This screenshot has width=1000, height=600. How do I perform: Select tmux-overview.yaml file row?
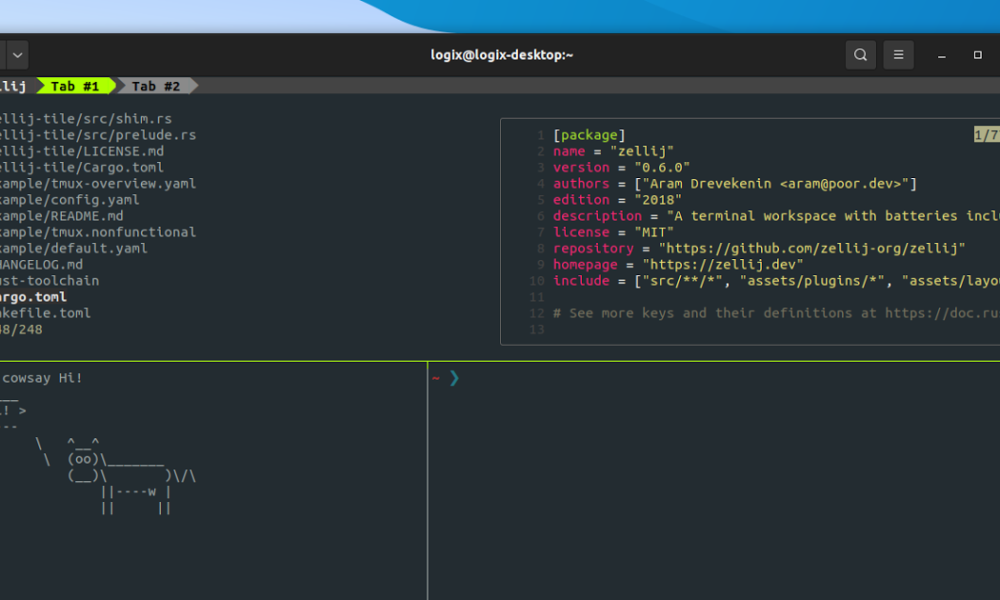pos(98,184)
